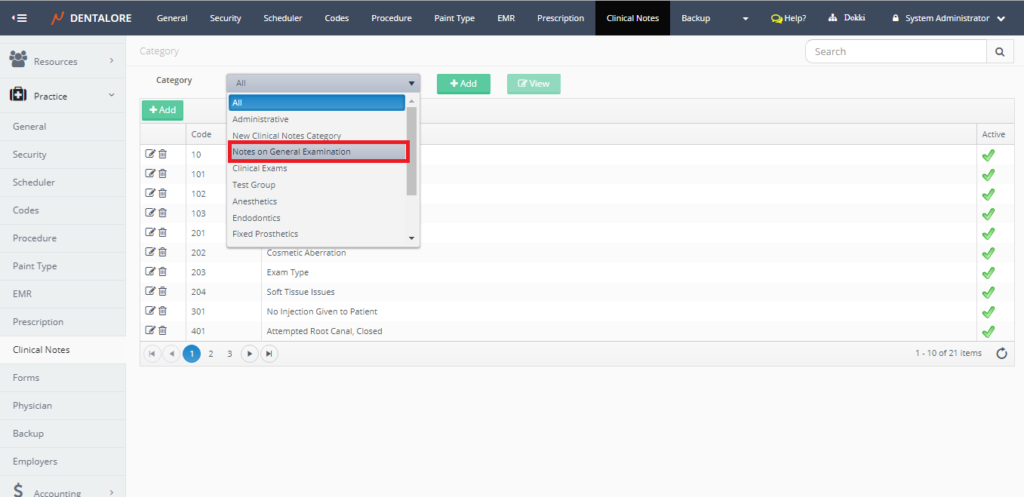Open the Prescription top navigation tab
The height and width of the screenshot is (497, 1024).
560,18
